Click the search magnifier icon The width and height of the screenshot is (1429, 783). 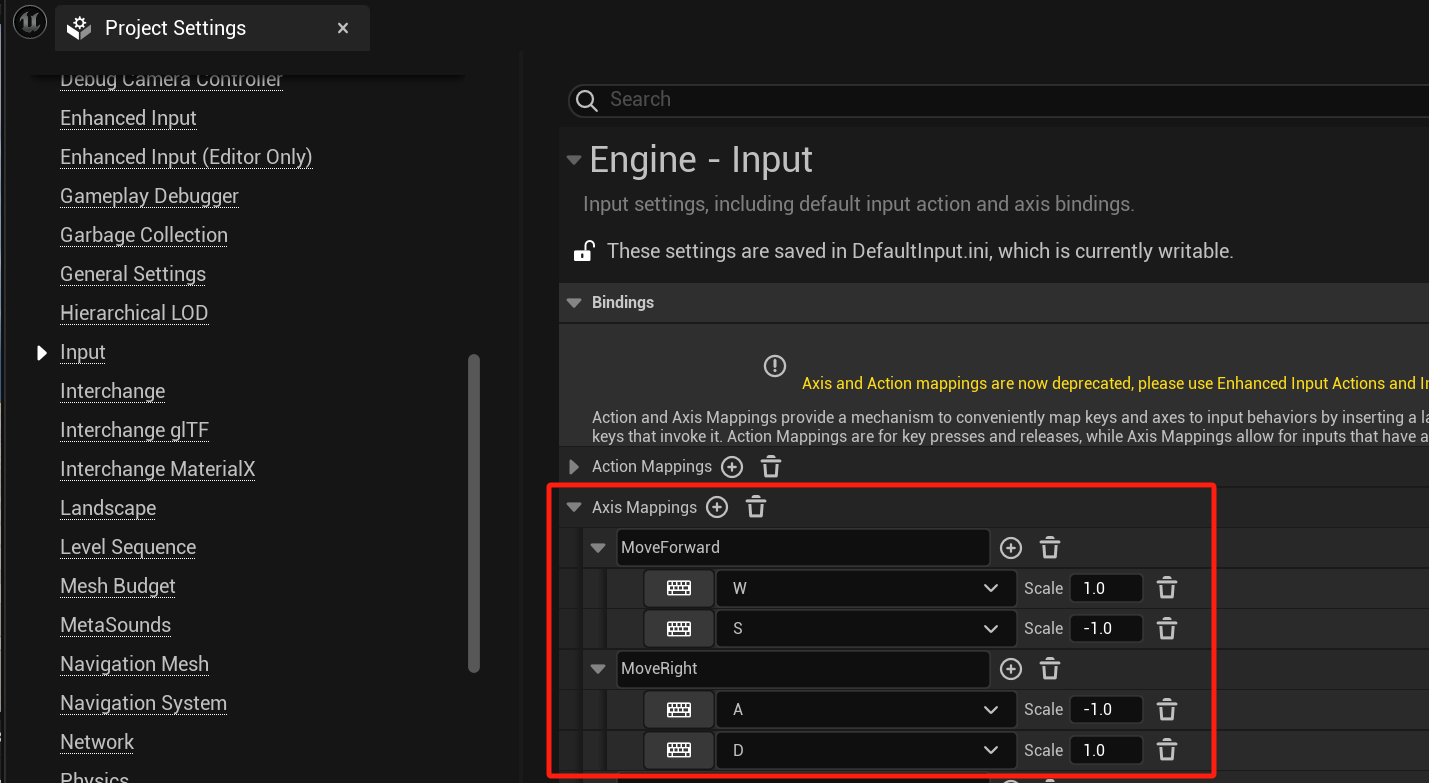[x=587, y=100]
